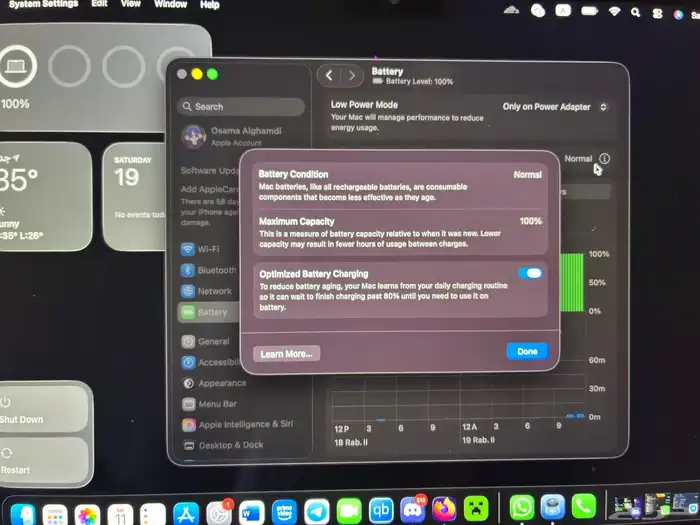Screen dimensions: 700x525
Task: Go forward in System Settings
Action: click(x=352, y=75)
